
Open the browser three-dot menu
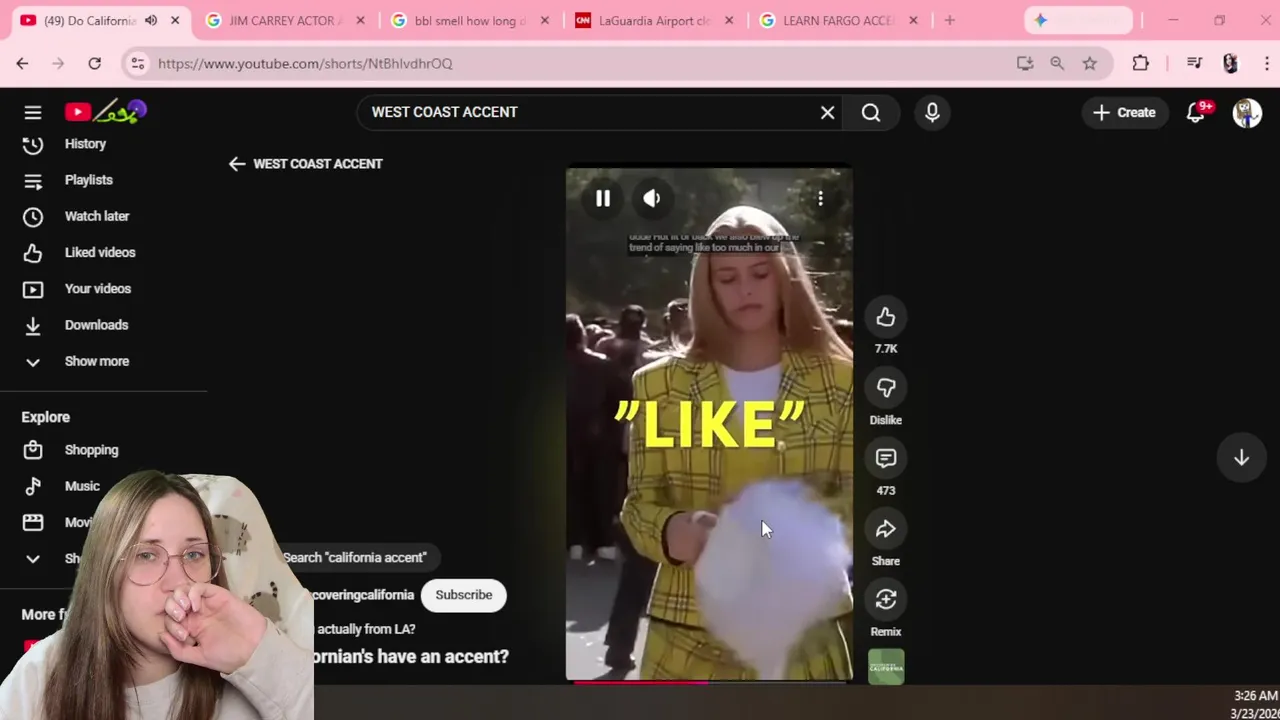click(x=1265, y=63)
